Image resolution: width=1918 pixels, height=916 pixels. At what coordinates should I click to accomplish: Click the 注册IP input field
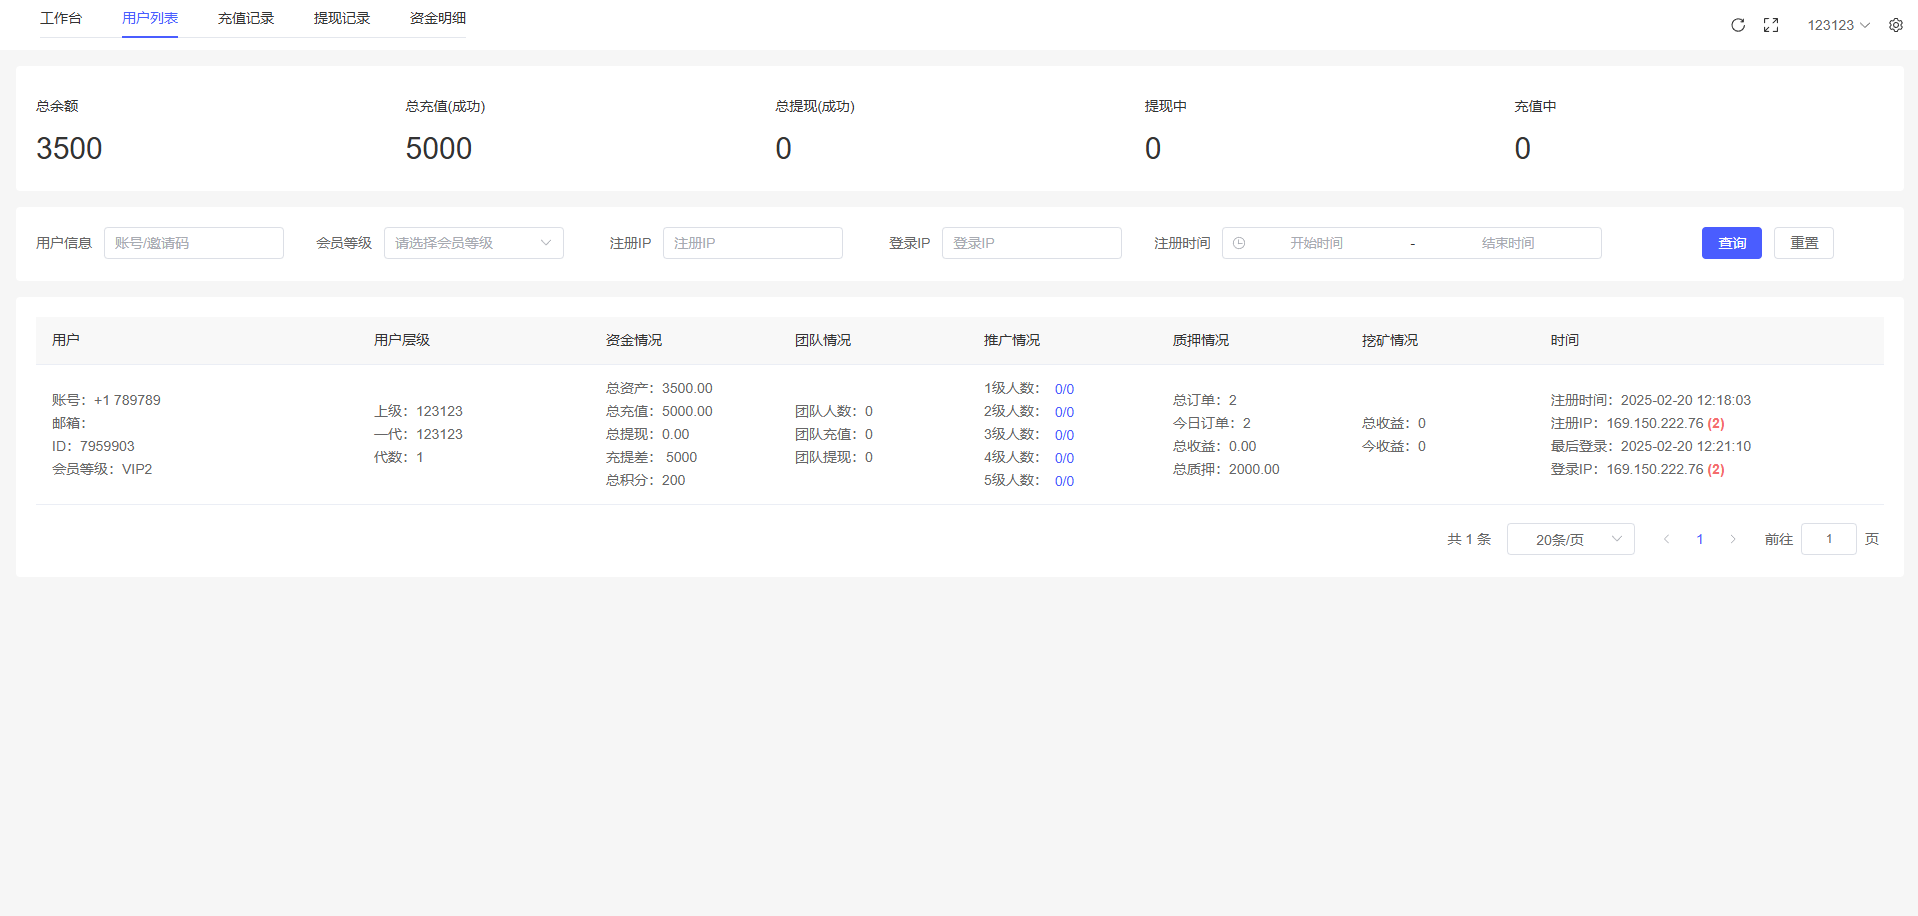pos(752,243)
